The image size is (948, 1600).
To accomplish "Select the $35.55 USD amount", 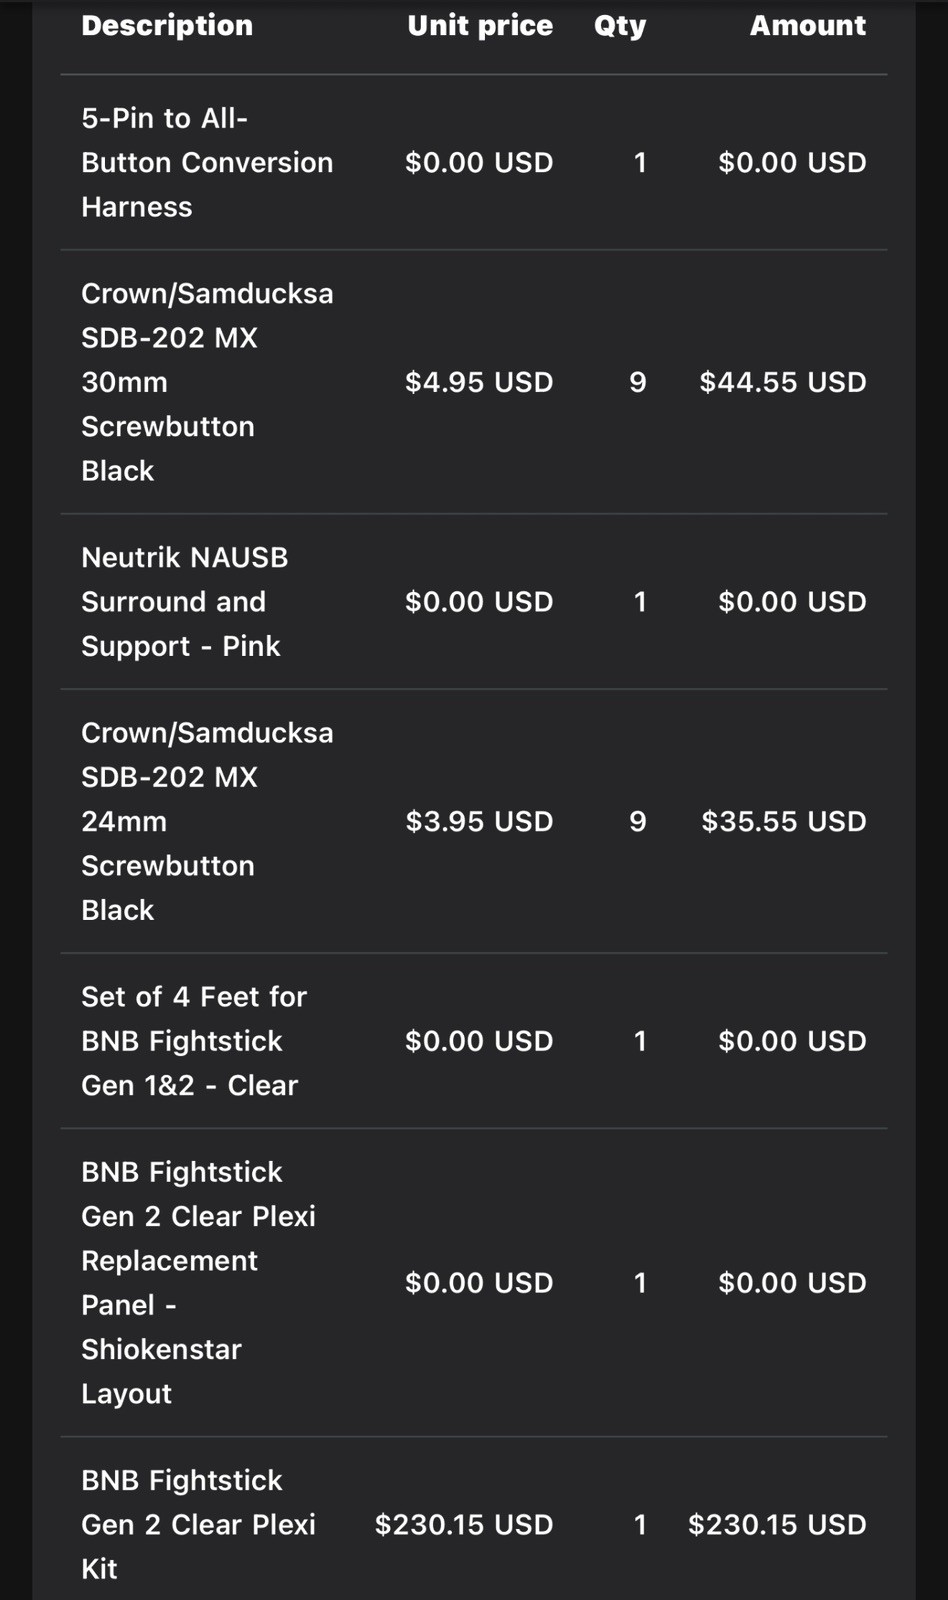I will pyautogui.click(x=783, y=821).
